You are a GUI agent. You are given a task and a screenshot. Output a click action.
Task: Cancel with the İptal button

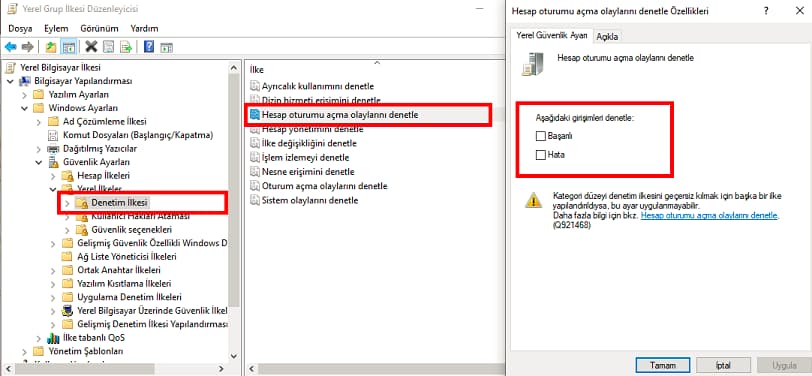[723, 366]
